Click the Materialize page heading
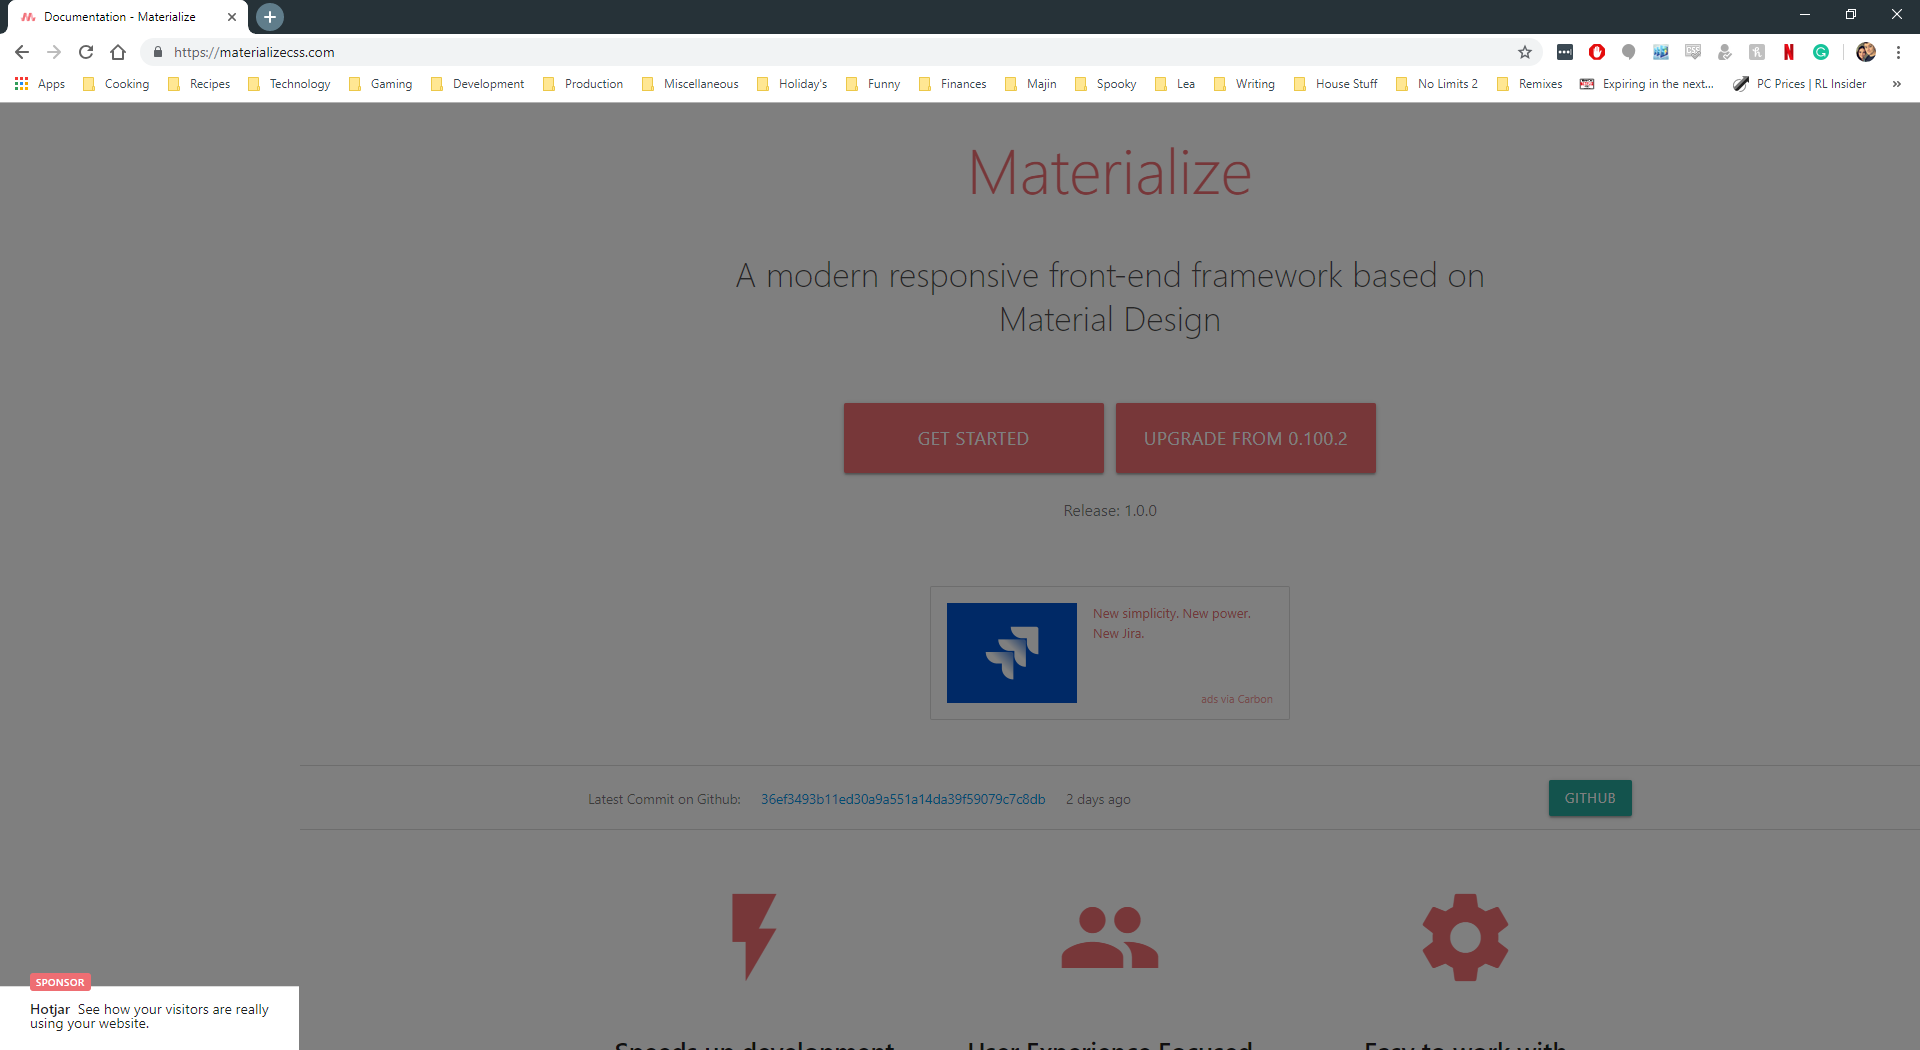The width and height of the screenshot is (1920, 1050). click(1110, 172)
